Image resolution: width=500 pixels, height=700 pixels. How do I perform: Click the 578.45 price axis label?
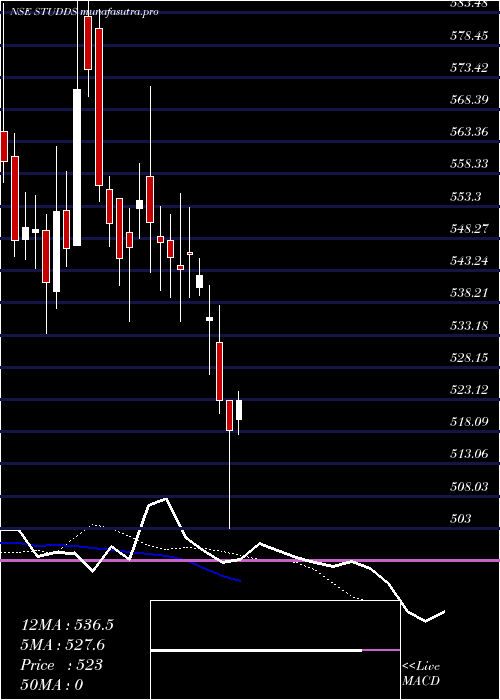pyautogui.click(x=469, y=36)
